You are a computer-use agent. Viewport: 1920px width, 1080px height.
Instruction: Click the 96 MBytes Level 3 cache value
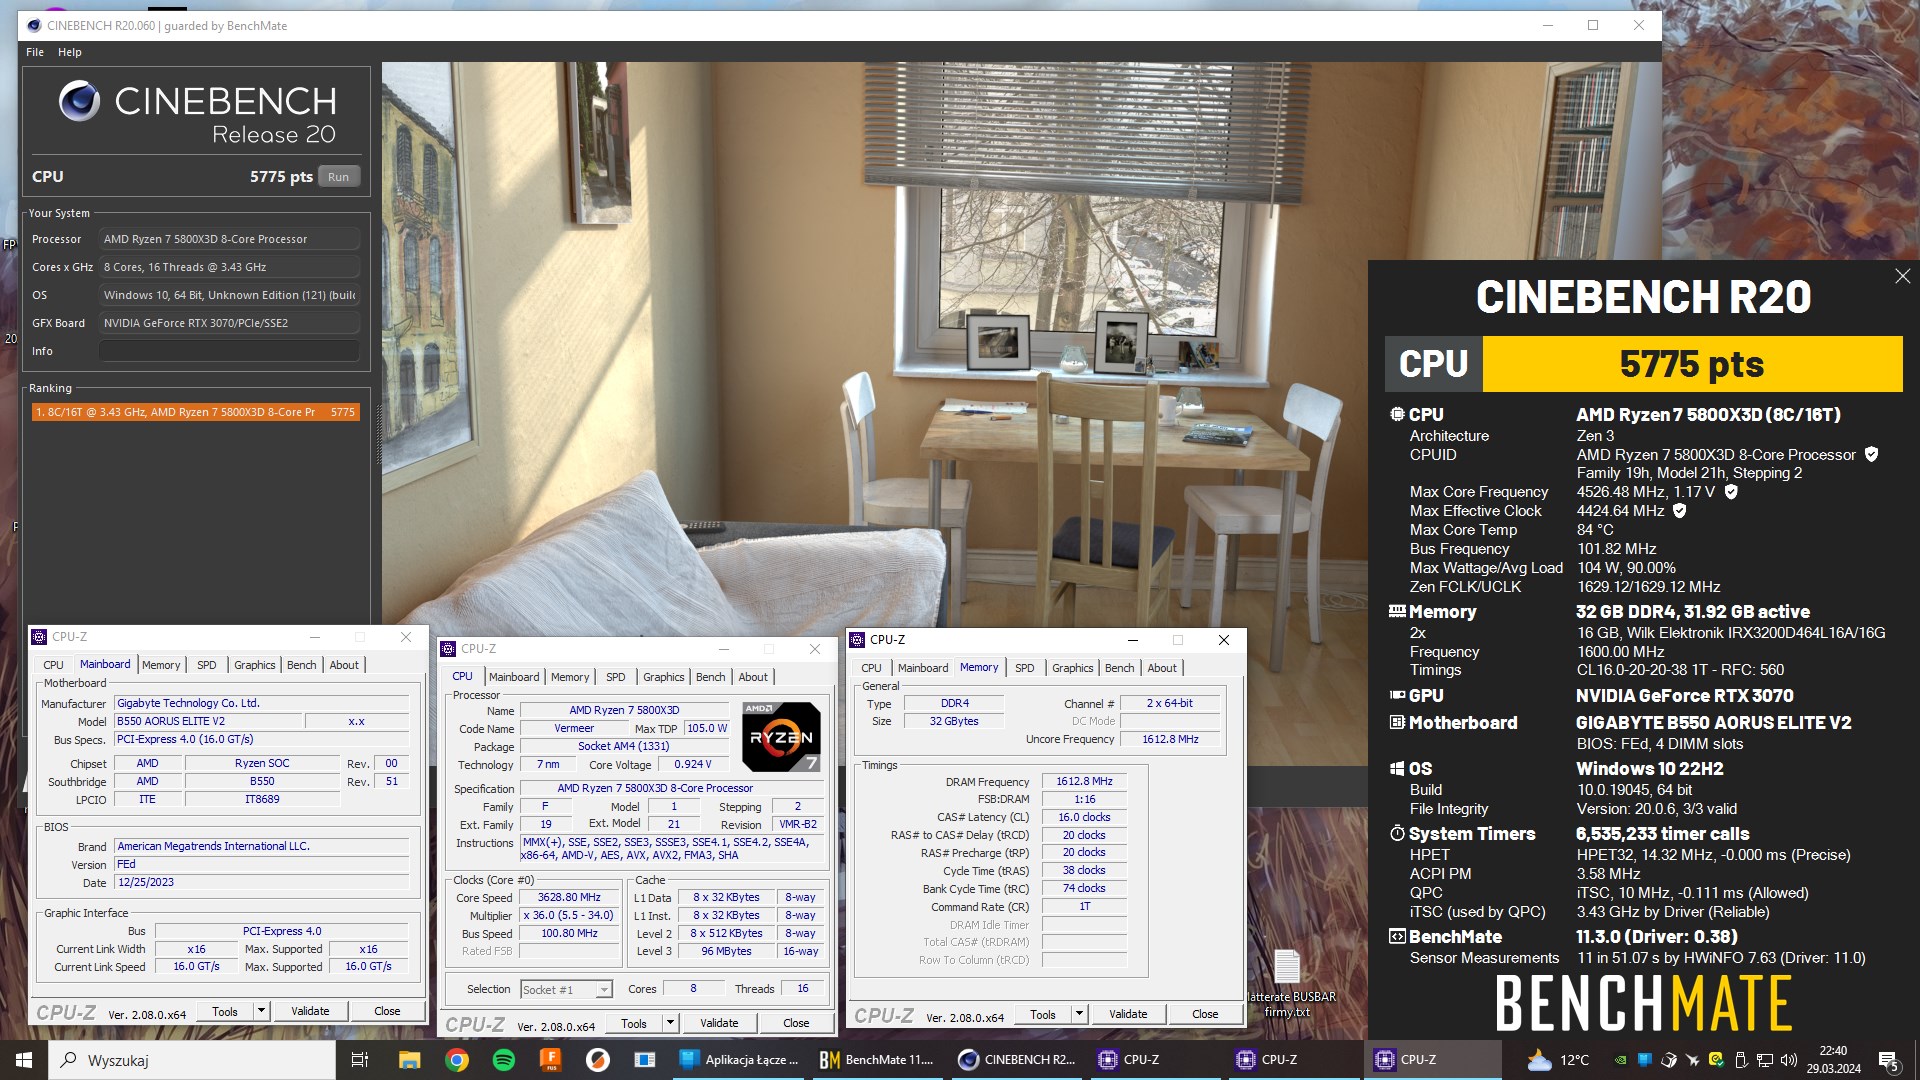click(726, 951)
